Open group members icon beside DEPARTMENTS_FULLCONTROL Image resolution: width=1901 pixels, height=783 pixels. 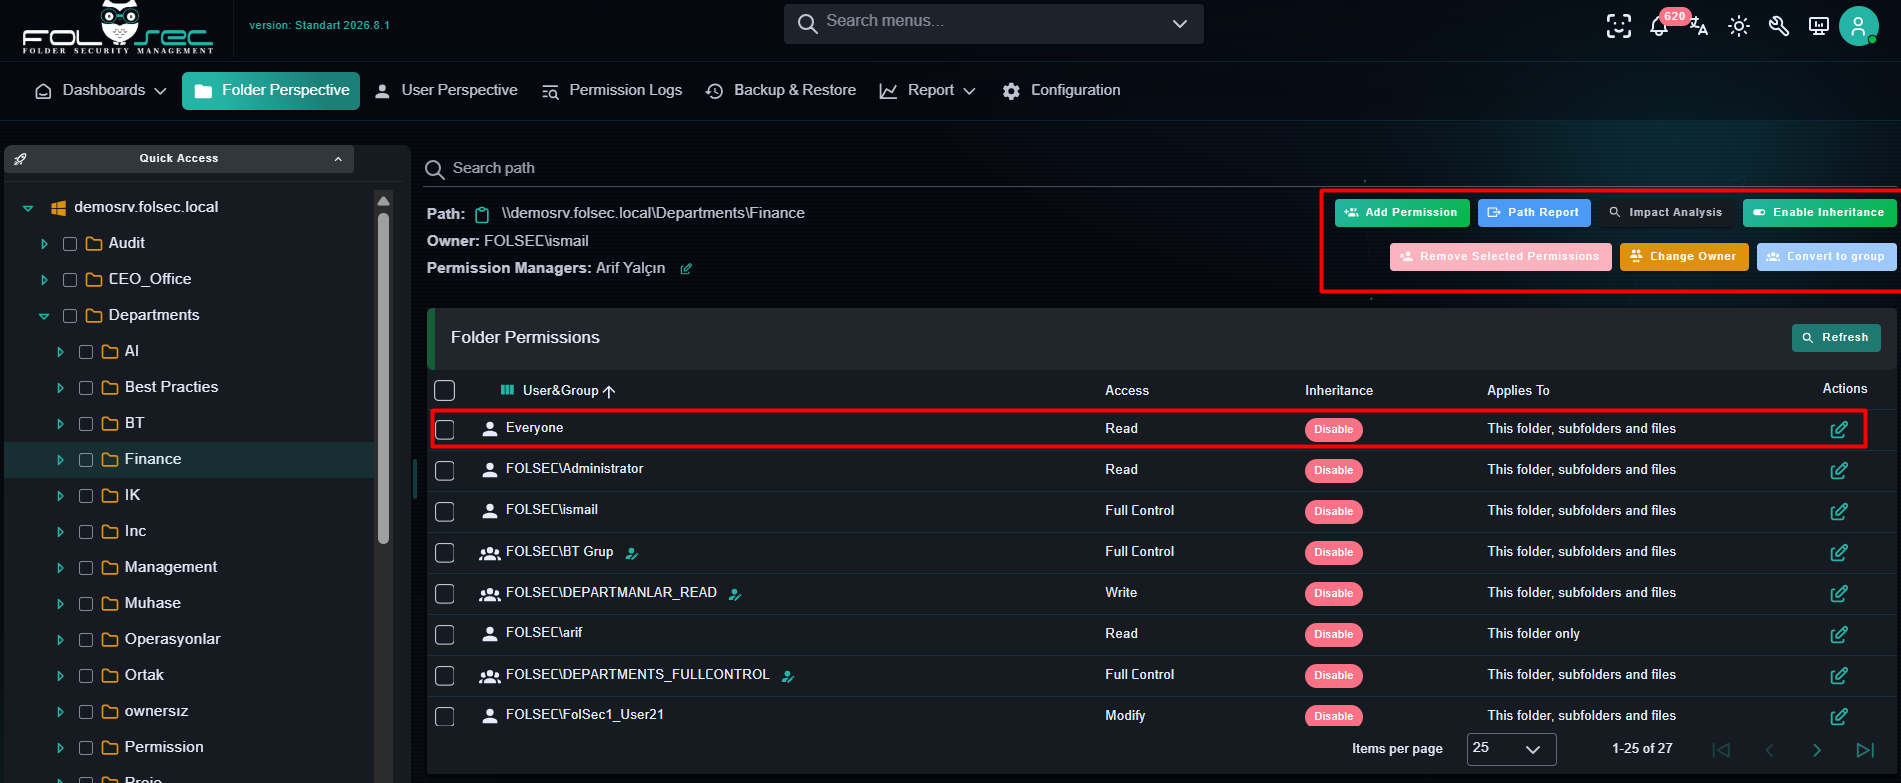(788, 676)
